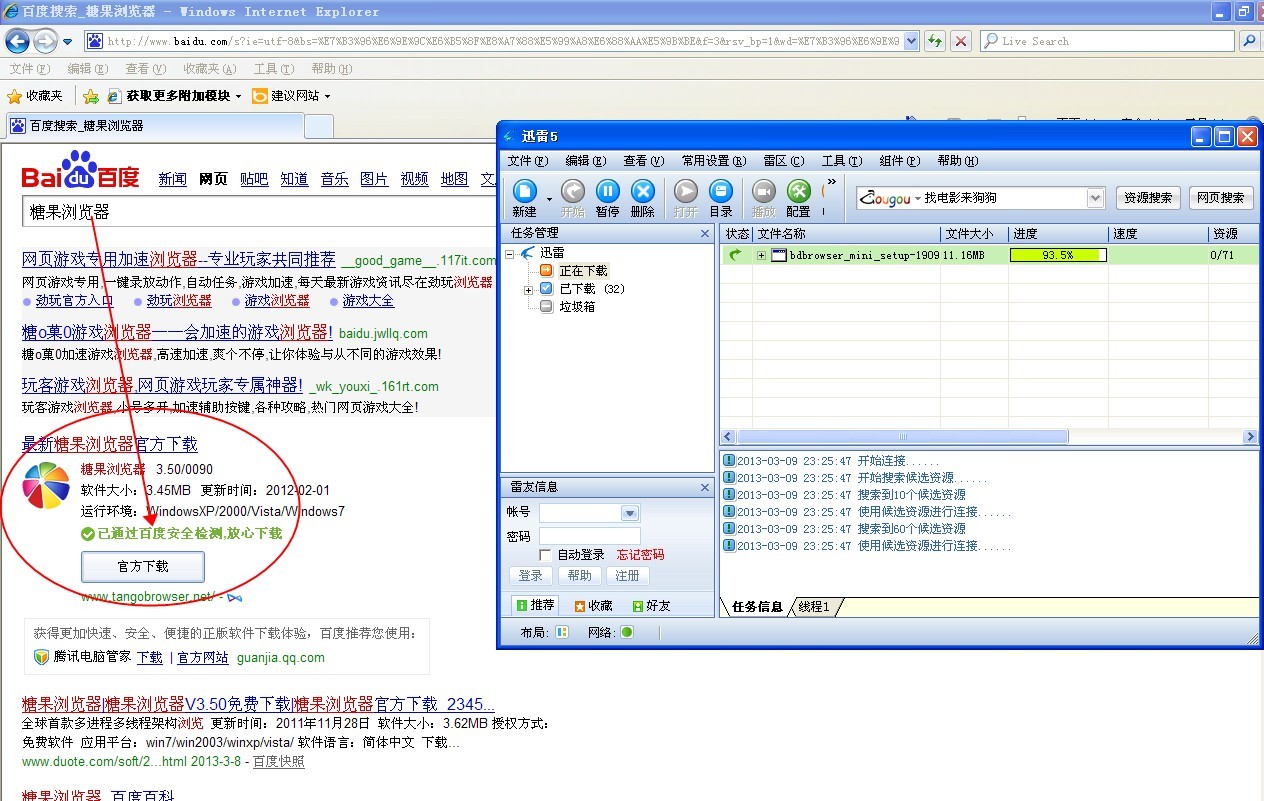
Task: Click the IE back navigation arrow
Action: pos(18,41)
